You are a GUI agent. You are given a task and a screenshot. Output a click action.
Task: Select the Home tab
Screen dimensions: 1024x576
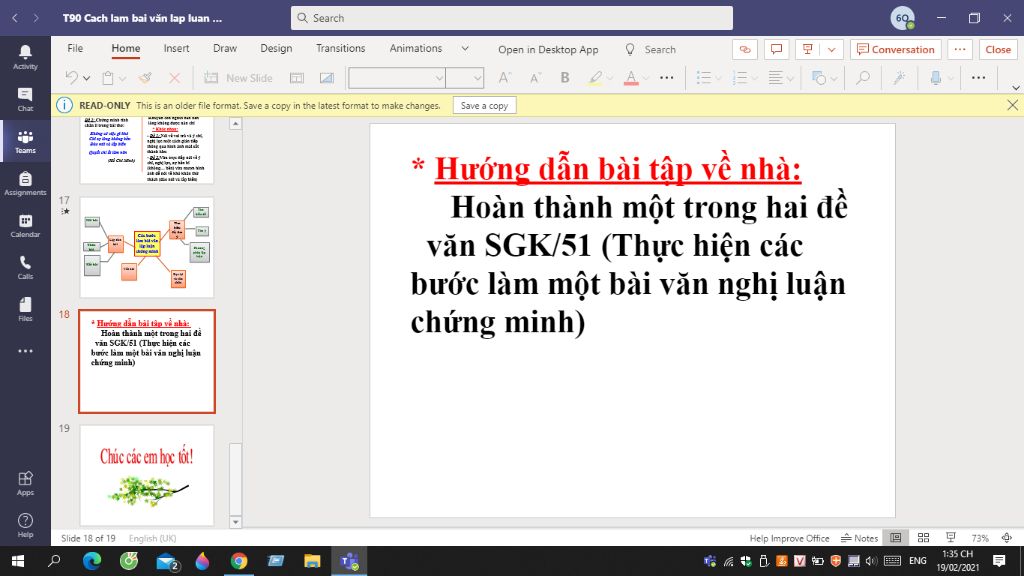tap(125, 48)
